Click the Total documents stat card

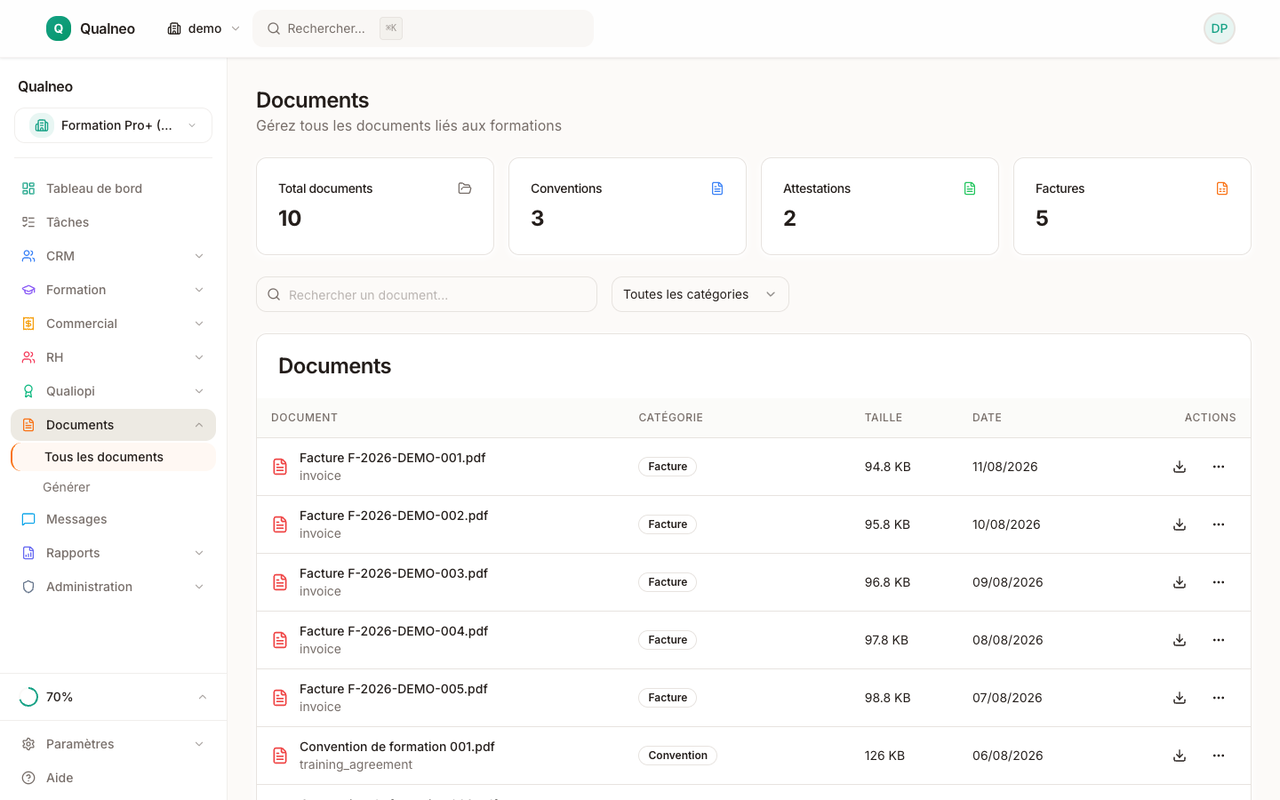375,206
